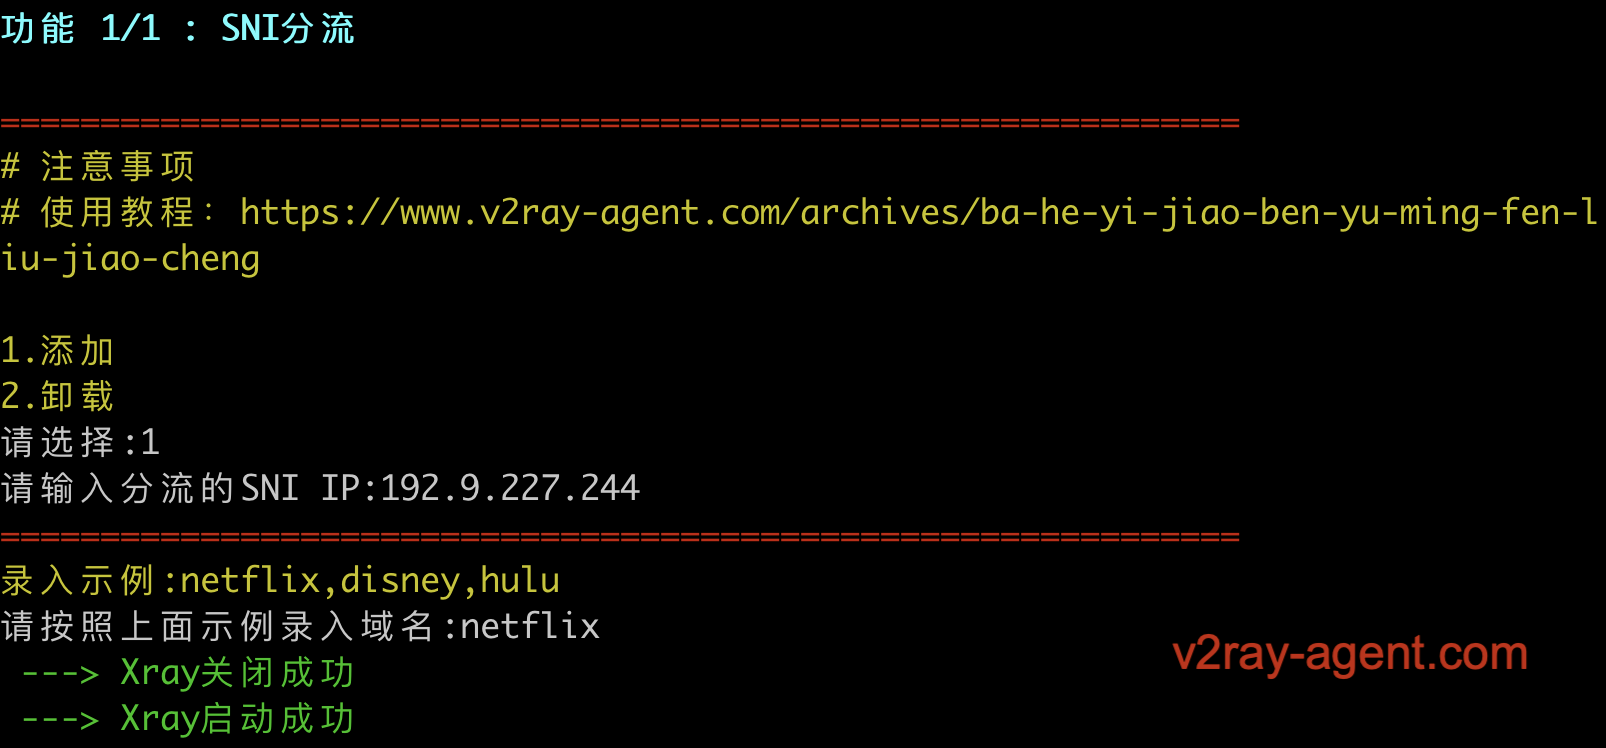Image resolution: width=1606 pixels, height=748 pixels.
Task: Click the arrow before Xray关闭成功
Action: tap(60, 675)
